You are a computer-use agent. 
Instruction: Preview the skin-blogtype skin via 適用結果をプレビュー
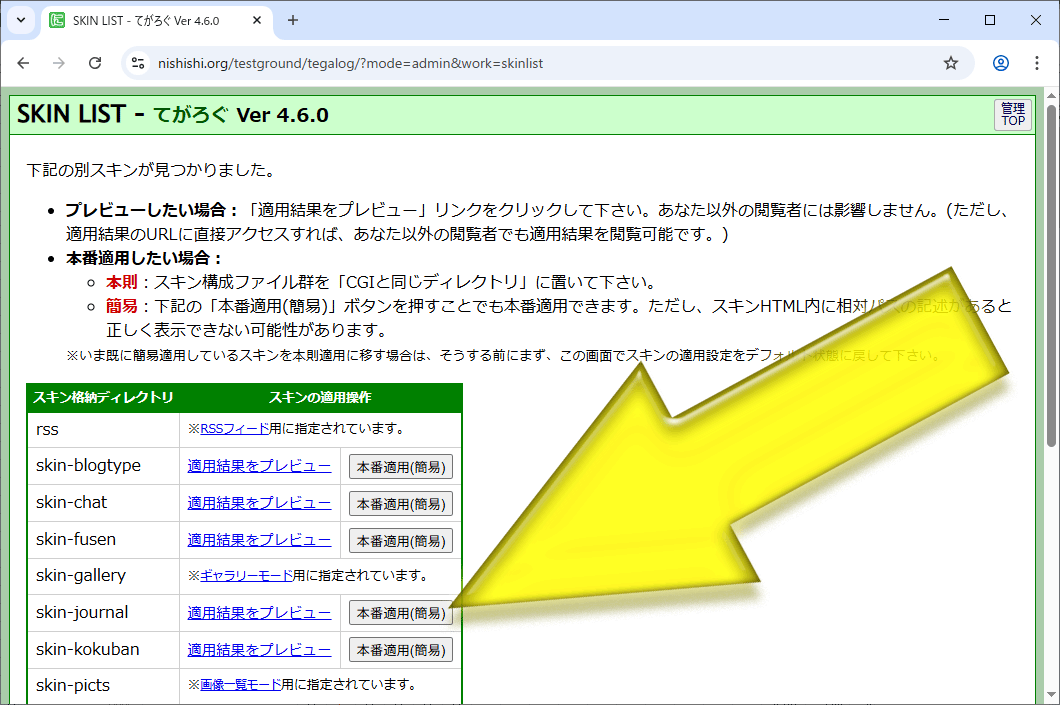260,466
